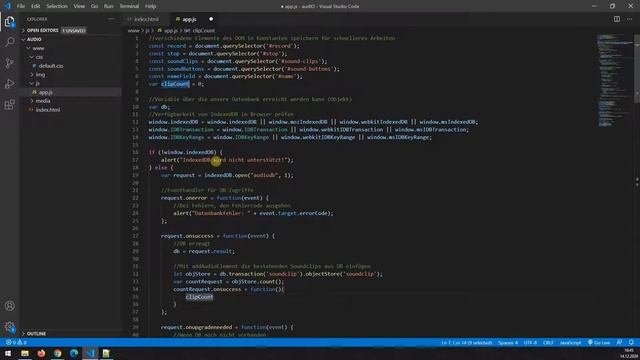
Task: Open the Run menu
Action: pos(109,6)
